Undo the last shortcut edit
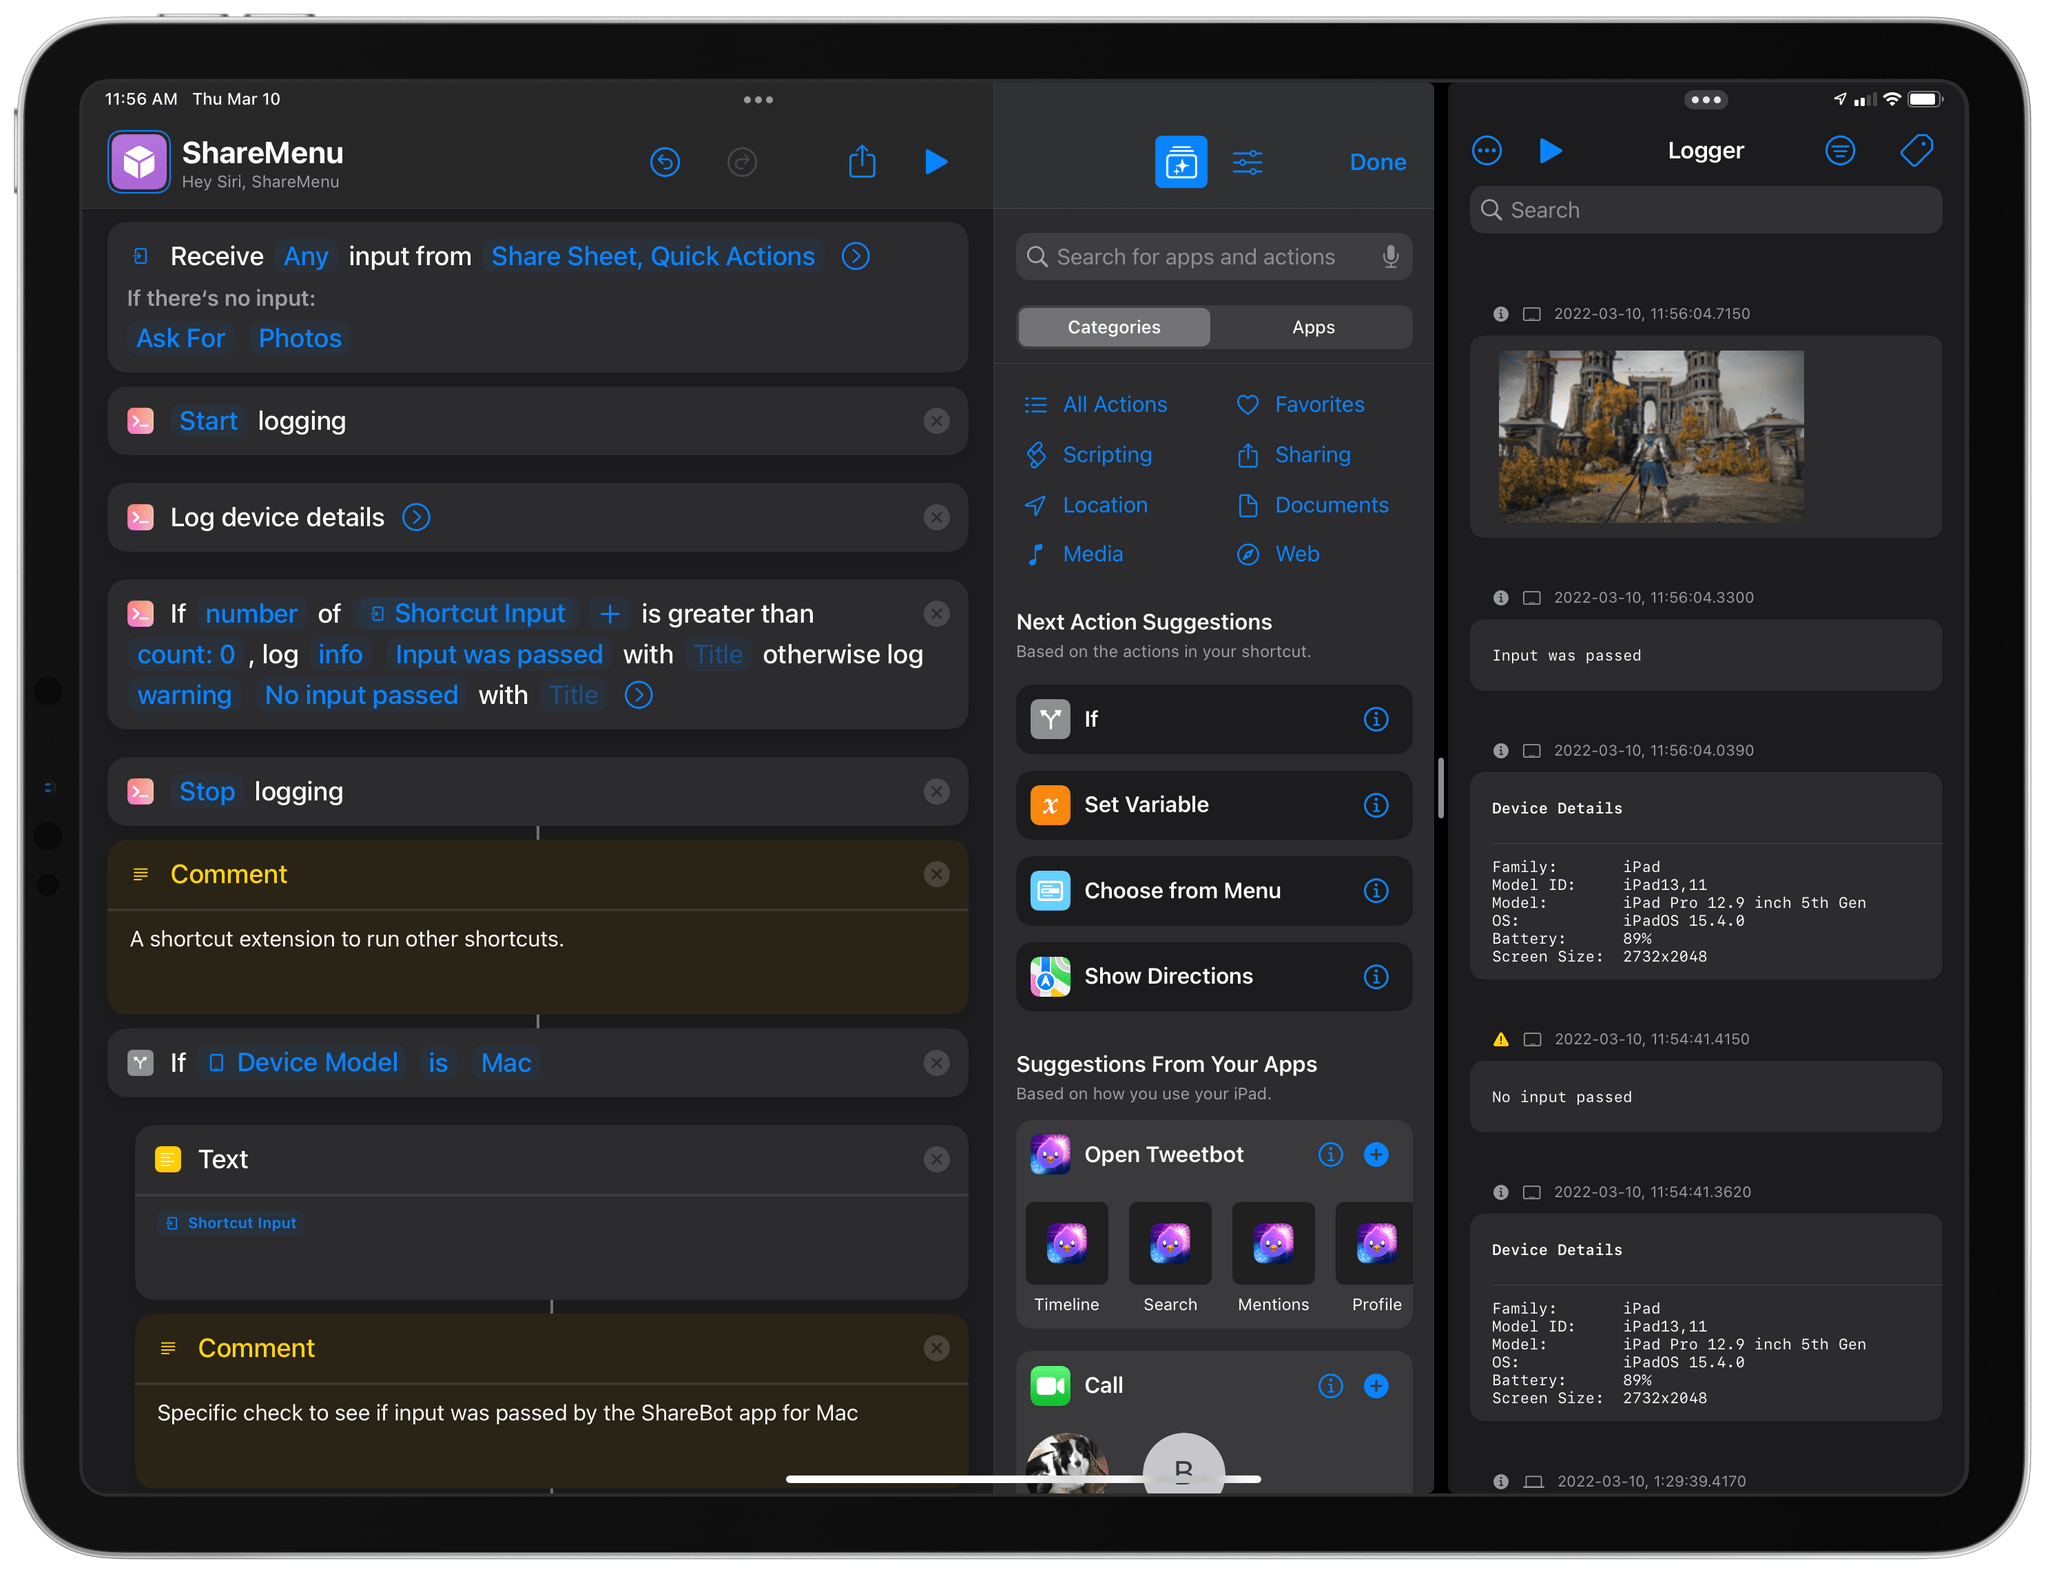This screenshot has height=1576, width=2048. click(x=665, y=161)
